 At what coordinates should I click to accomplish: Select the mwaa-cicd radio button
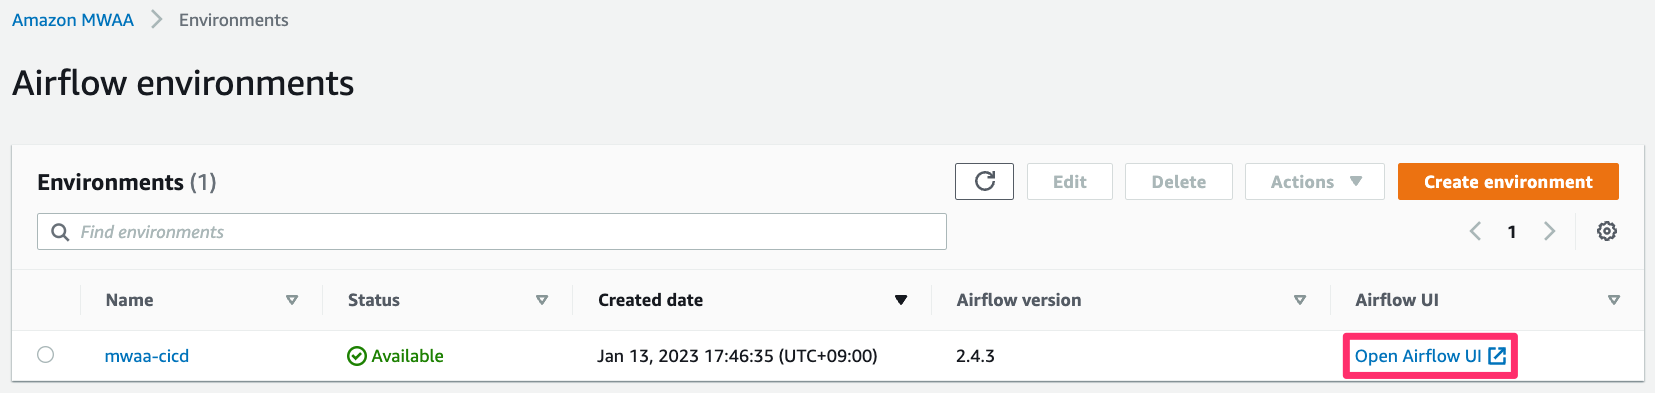[46, 355]
